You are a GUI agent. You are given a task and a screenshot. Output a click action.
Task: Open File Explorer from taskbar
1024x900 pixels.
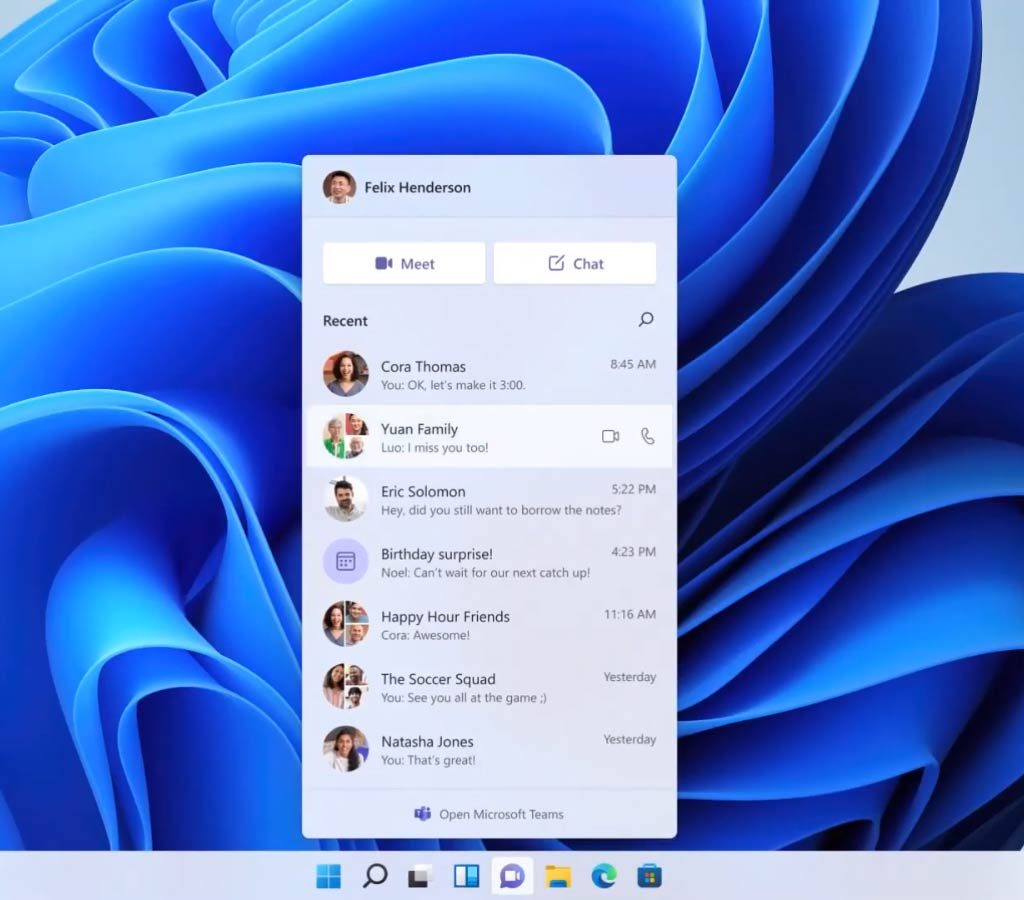558,876
